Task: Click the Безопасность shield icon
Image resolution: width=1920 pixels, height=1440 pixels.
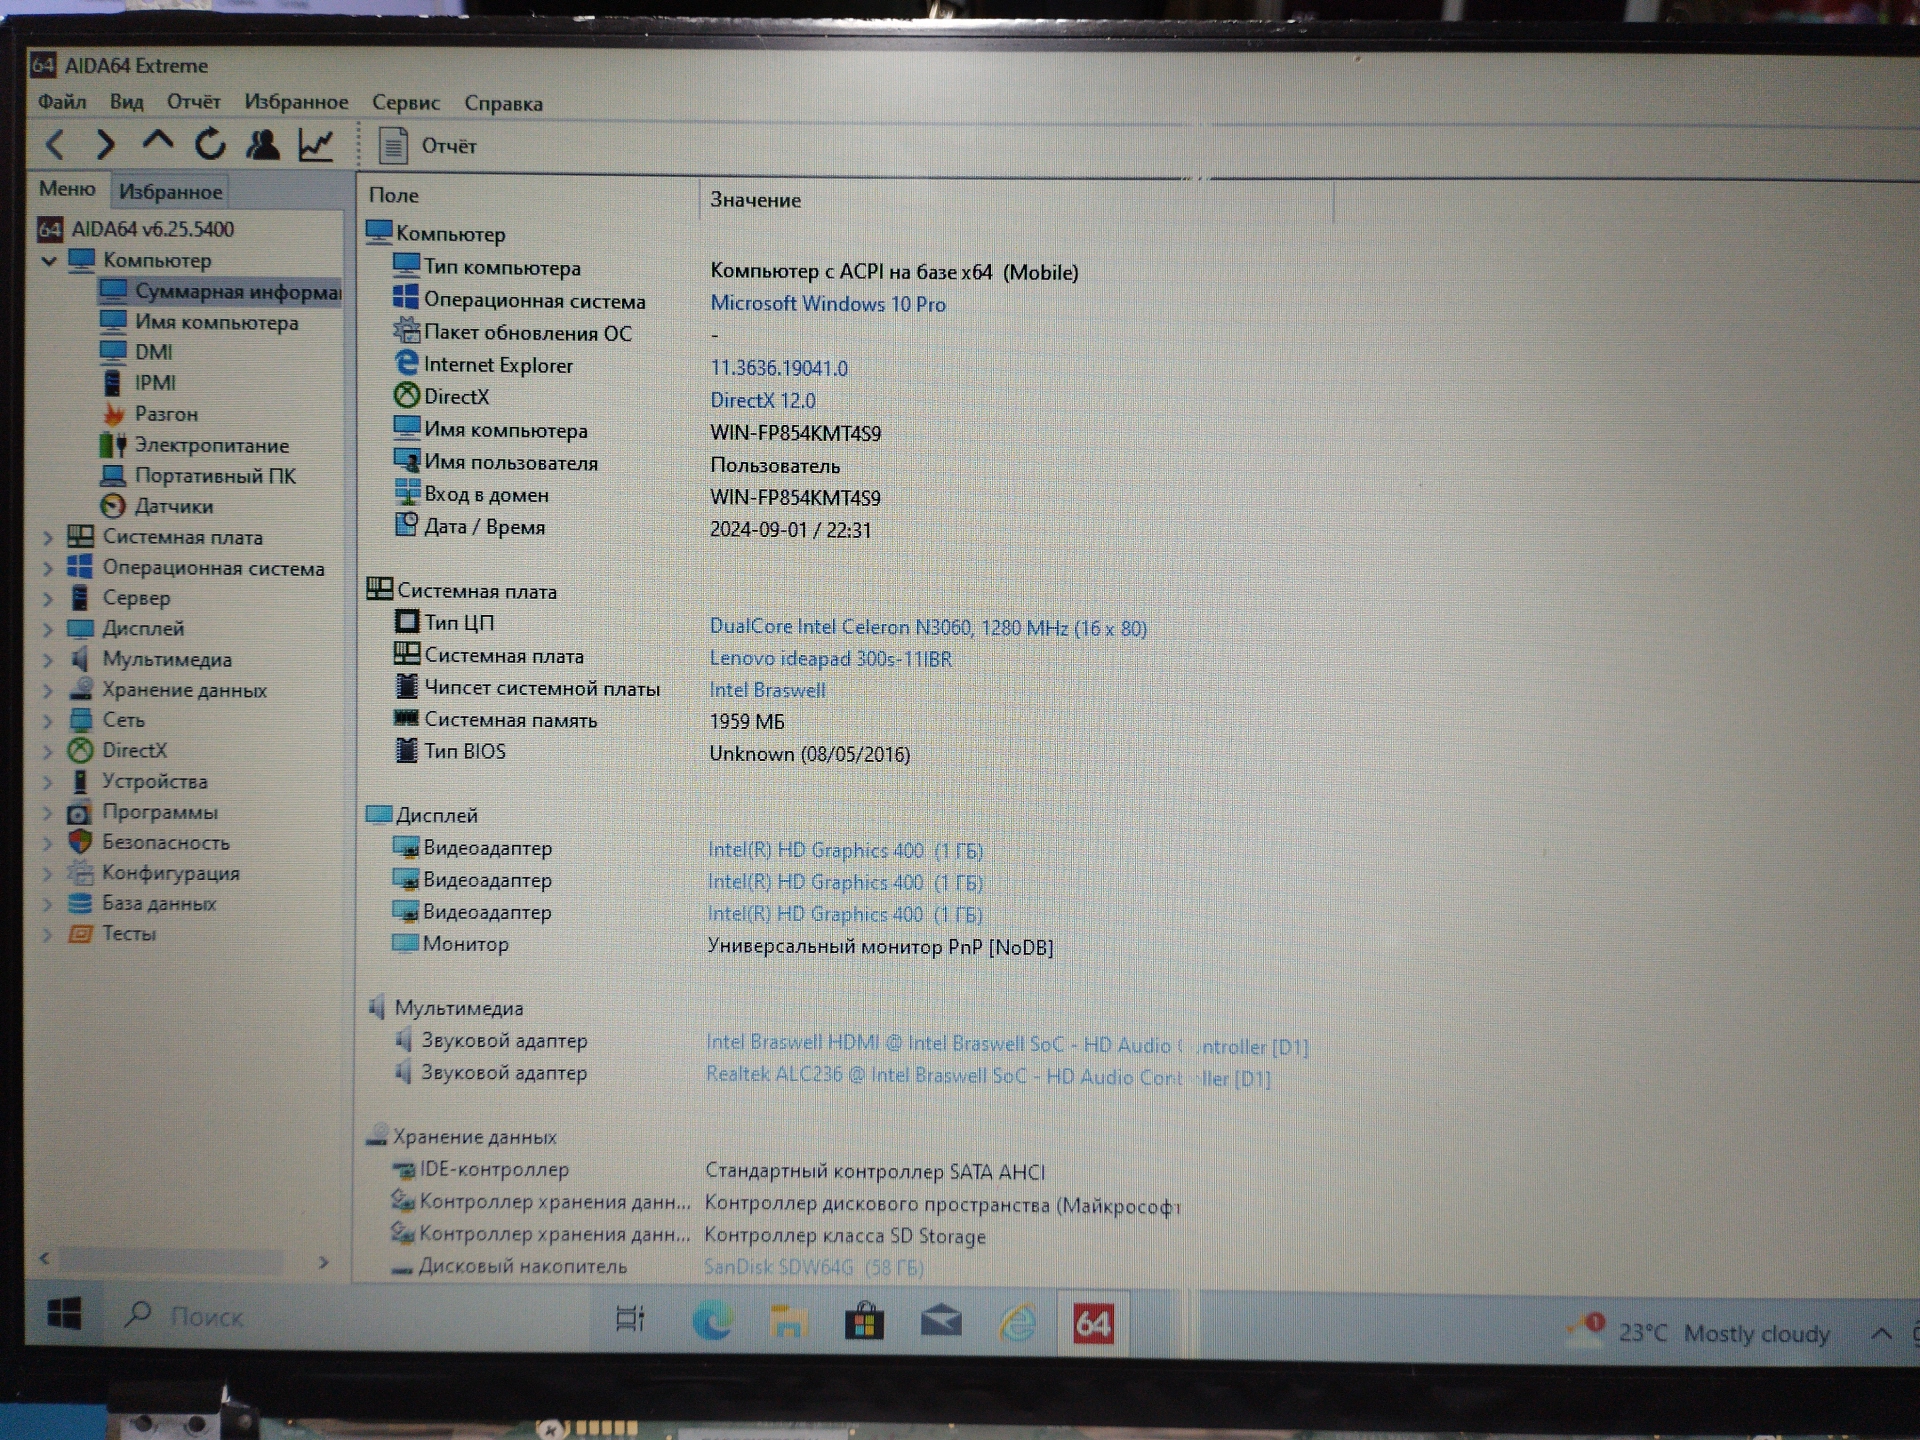Action: point(80,842)
